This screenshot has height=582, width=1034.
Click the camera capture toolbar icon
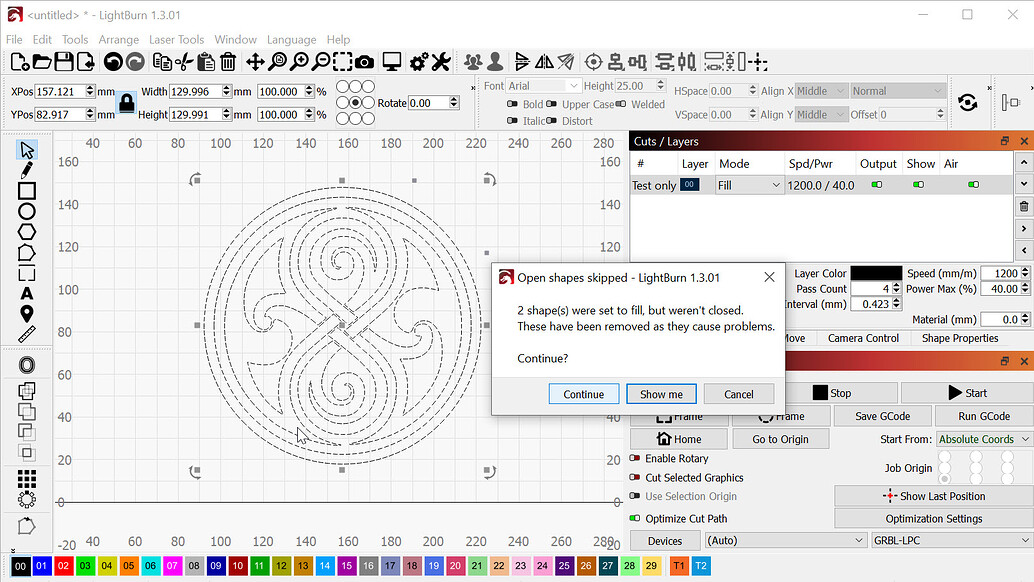(x=365, y=62)
